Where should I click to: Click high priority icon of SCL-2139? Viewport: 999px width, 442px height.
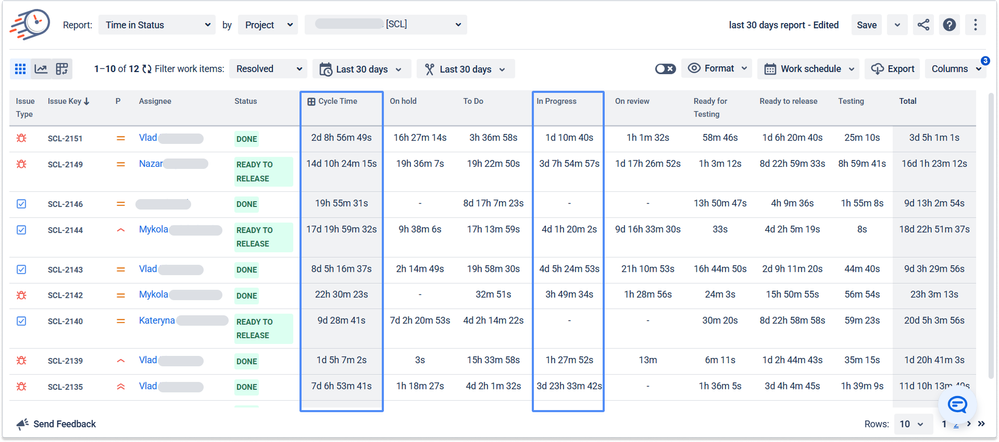pos(120,360)
